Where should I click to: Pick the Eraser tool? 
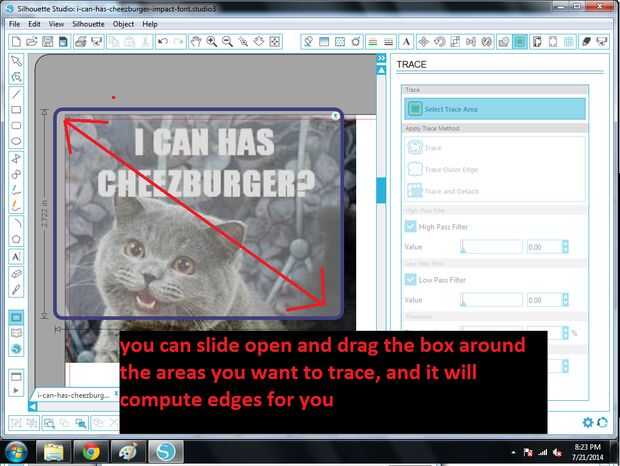[16, 274]
